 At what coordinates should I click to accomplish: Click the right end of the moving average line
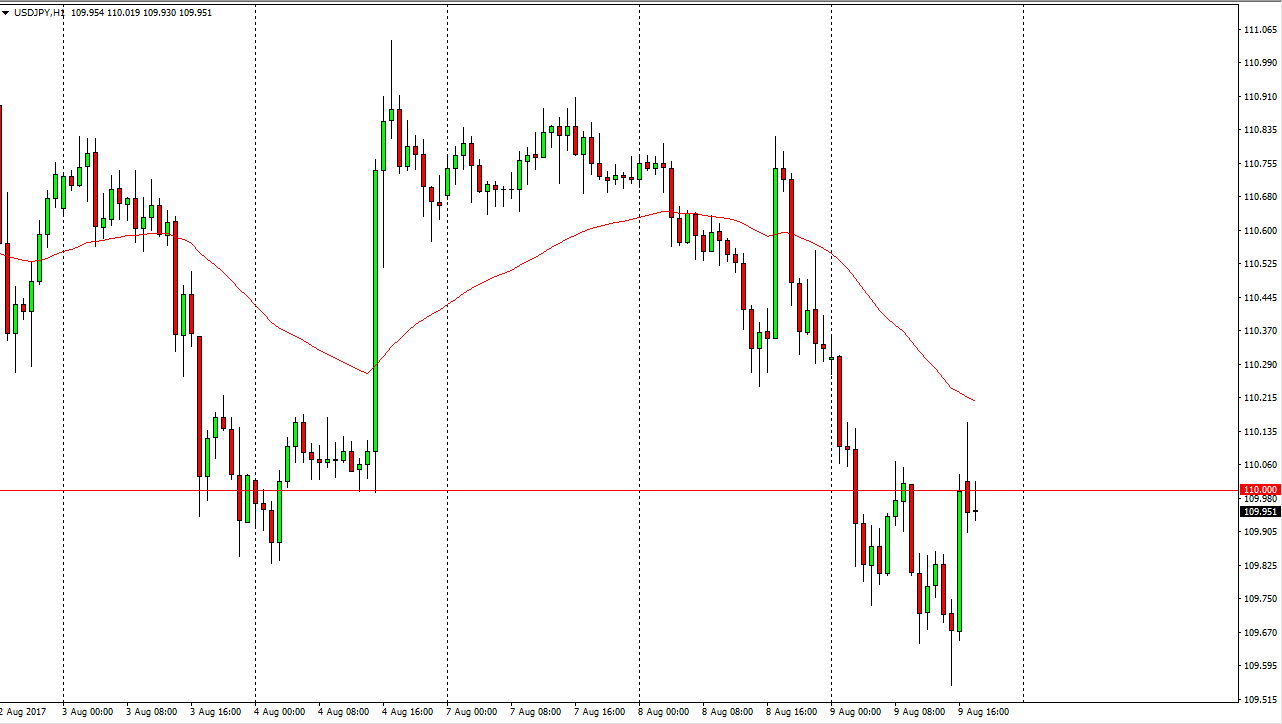tap(973, 401)
